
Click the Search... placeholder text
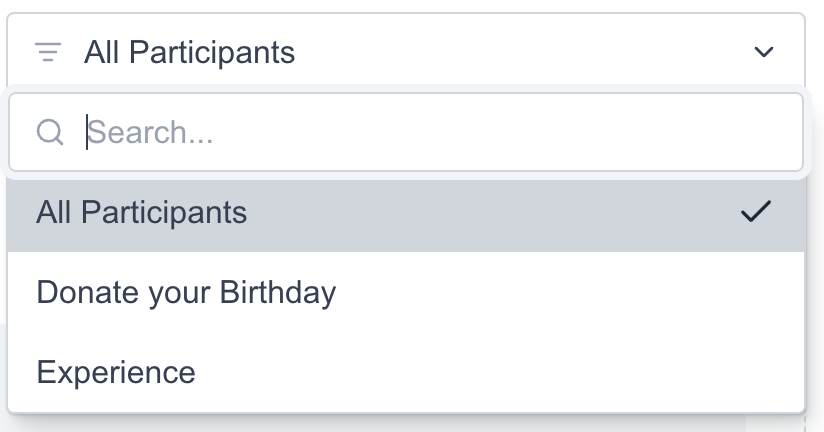tap(150, 132)
